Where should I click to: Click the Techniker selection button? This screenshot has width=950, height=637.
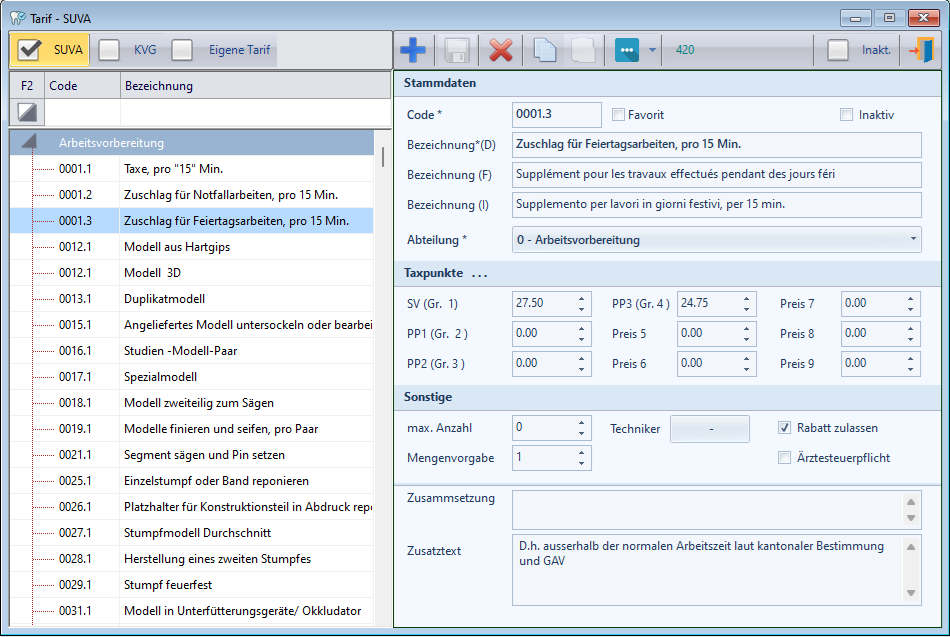click(709, 428)
